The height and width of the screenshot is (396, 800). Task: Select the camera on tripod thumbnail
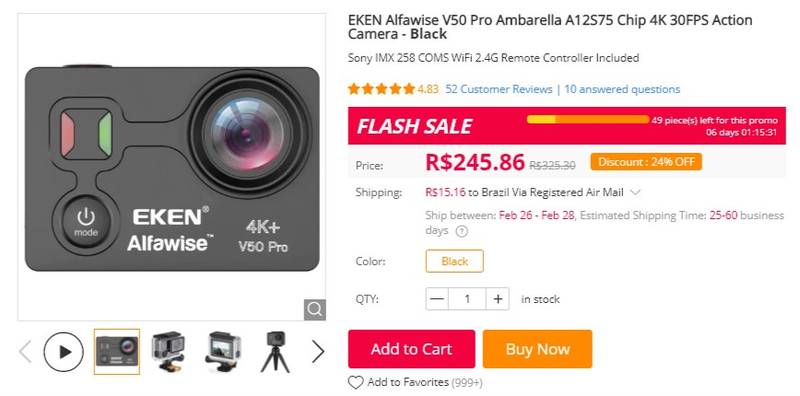pyautogui.click(x=276, y=352)
